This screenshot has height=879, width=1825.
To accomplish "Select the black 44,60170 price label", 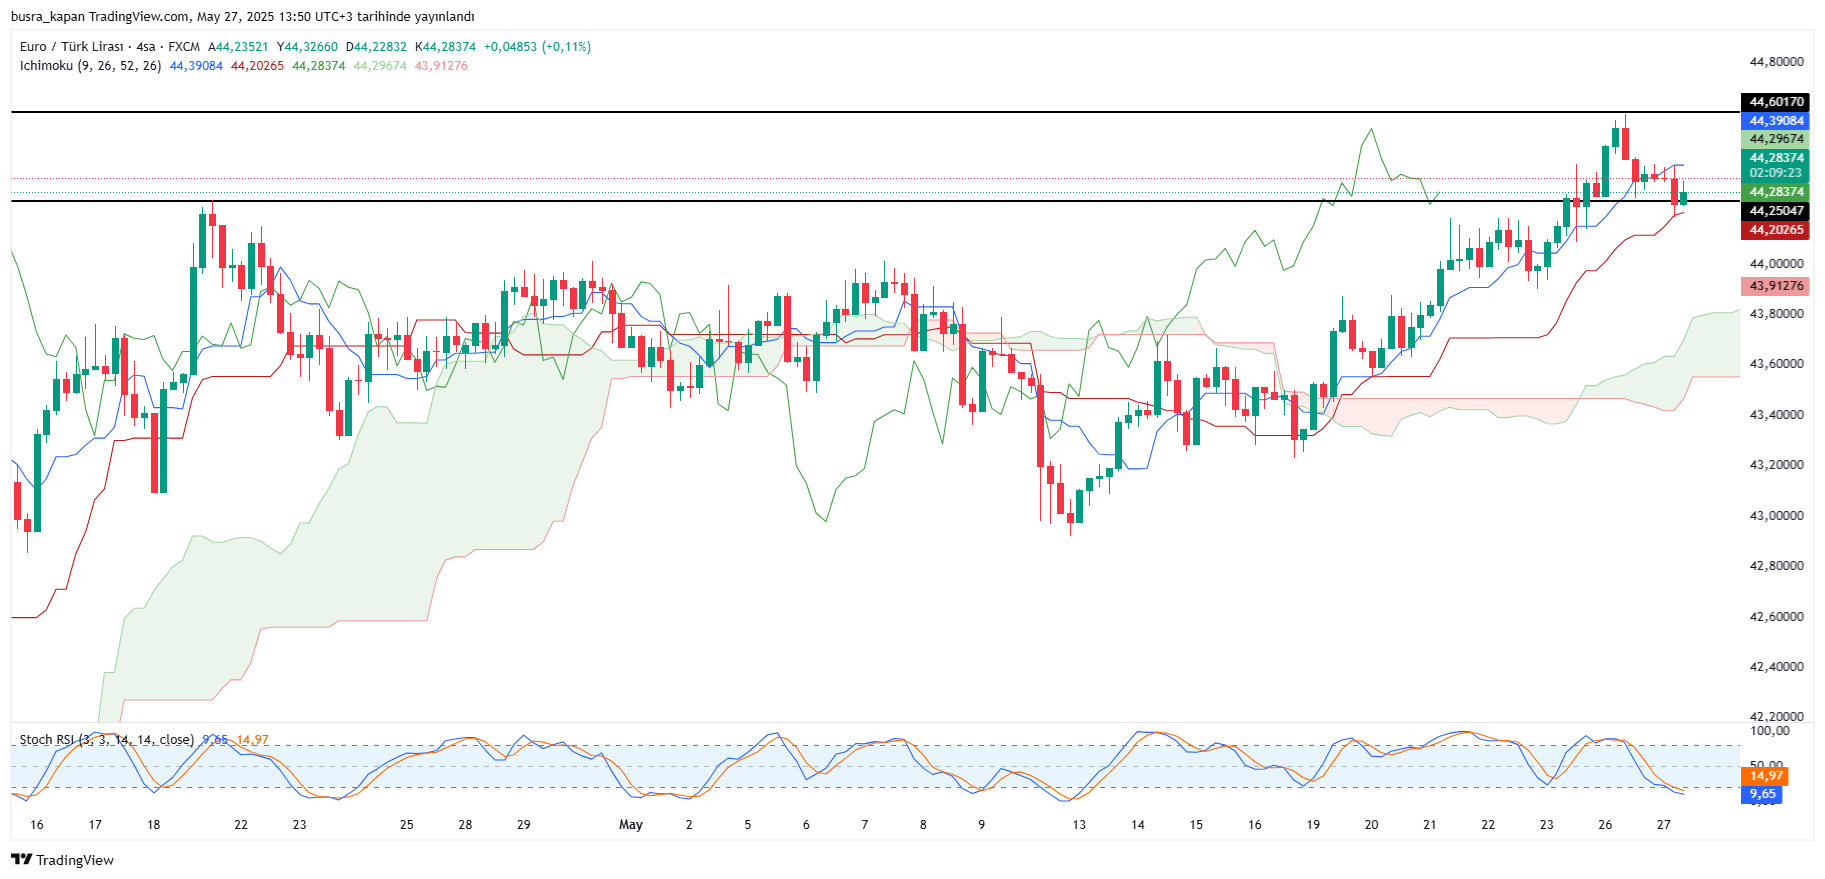I will 1775,102.
